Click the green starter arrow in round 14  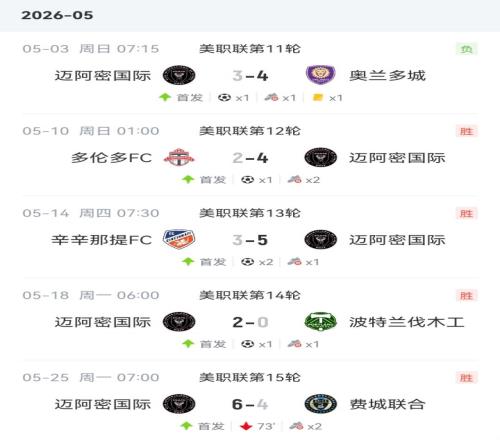188,344
